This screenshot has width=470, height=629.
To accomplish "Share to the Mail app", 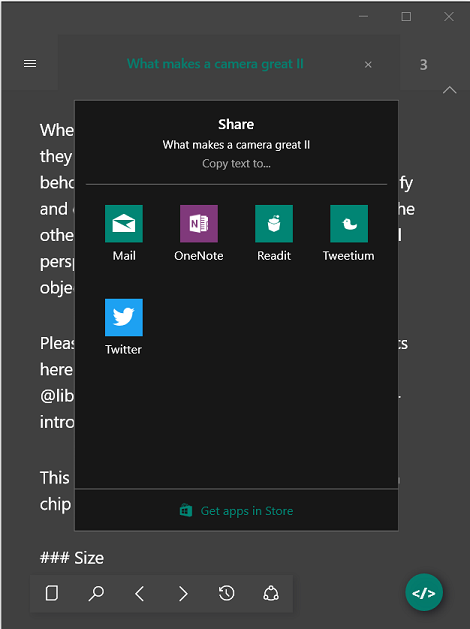I will tap(124, 223).
